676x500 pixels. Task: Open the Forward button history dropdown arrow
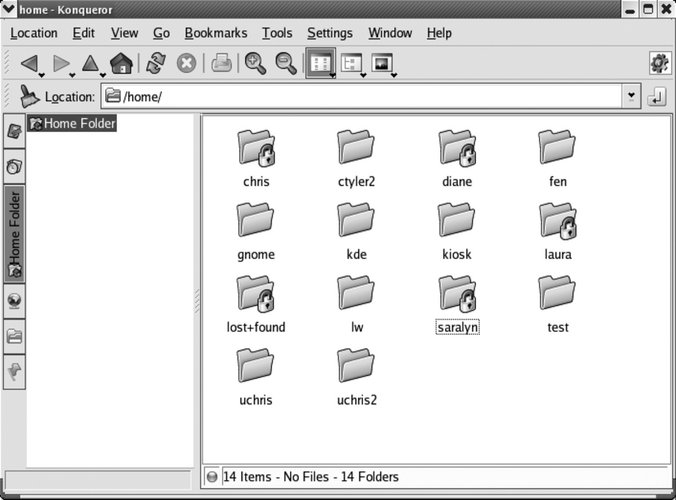click(73, 74)
